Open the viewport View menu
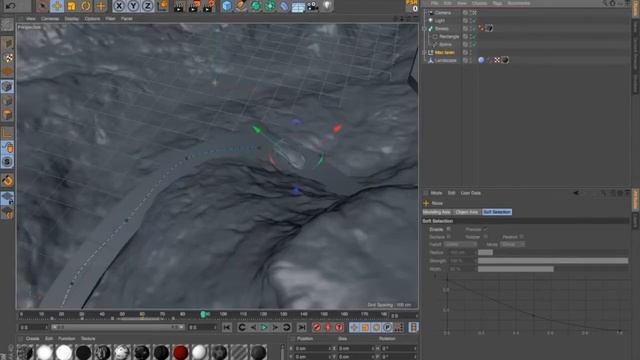The width and height of the screenshot is (640, 360). tap(31, 19)
